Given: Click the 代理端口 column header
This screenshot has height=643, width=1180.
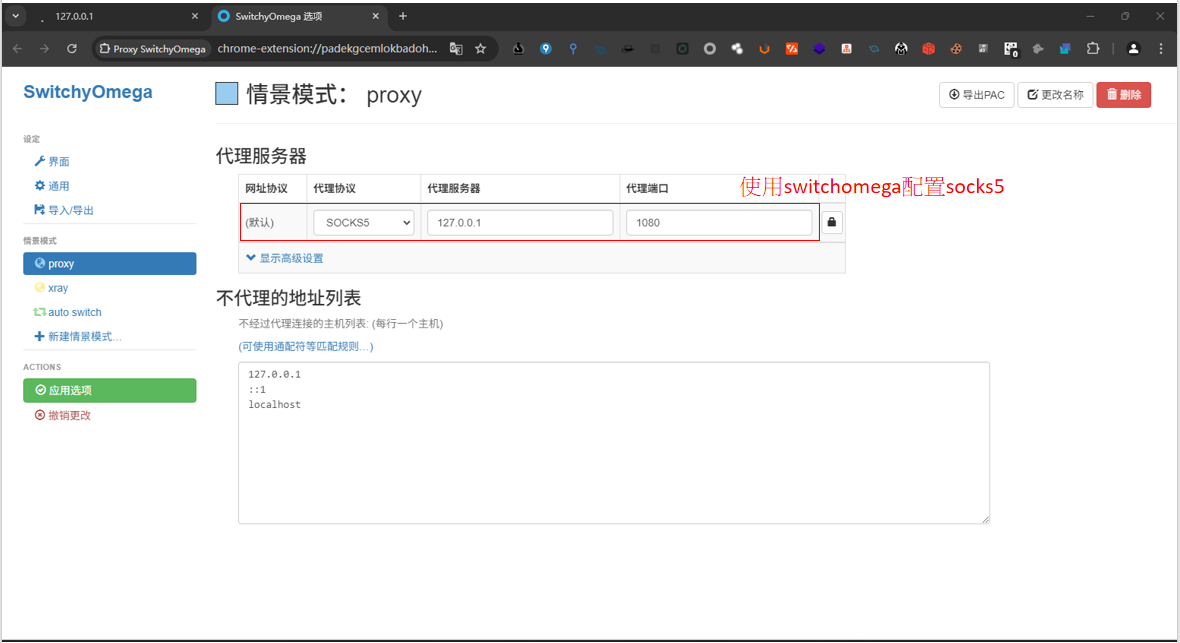Looking at the screenshot, I should (647, 188).
